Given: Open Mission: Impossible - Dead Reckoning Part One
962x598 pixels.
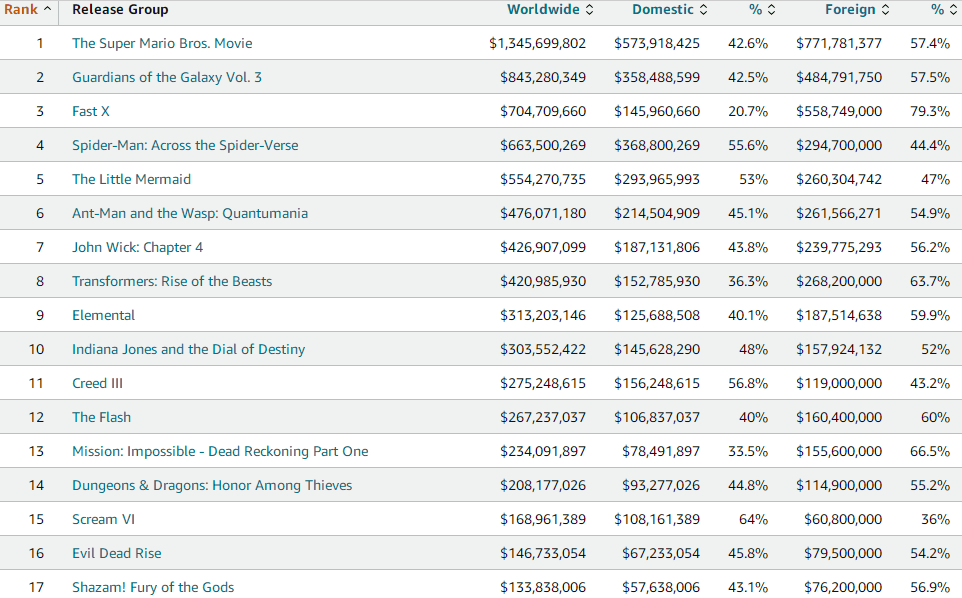Looking at the screenshot, I should pos(220,452).
